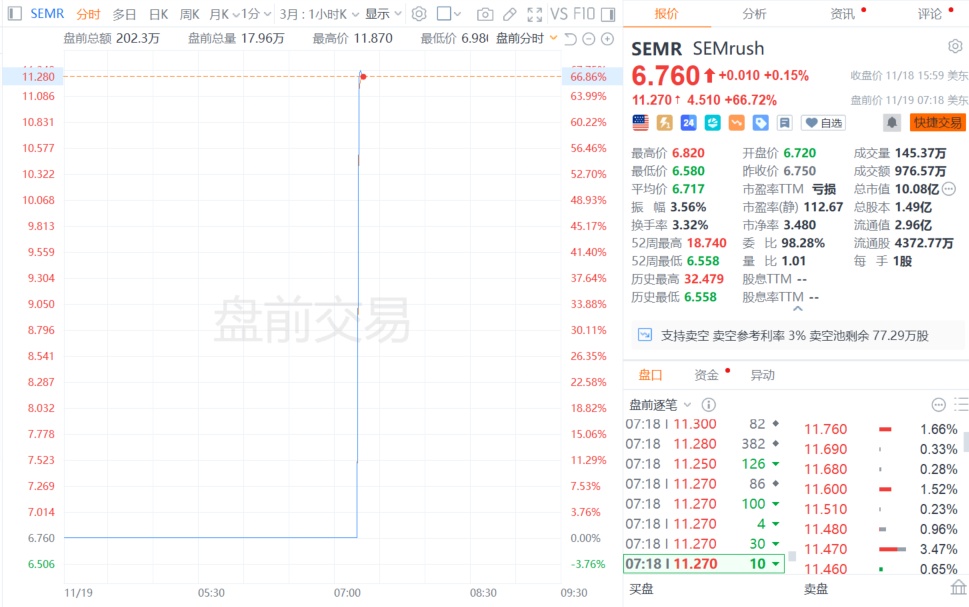Viewport: 969px width, 607px height.
Task: Zoom out the chart with minus icon
Action: pos(589,39)
